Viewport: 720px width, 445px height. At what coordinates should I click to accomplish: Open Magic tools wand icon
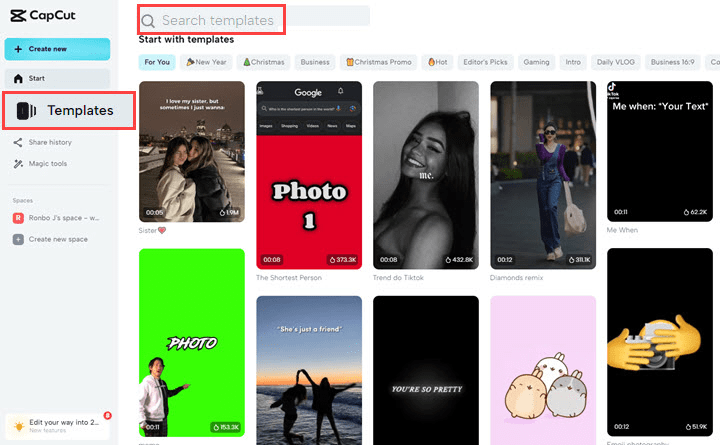click(x=18, y=163)
